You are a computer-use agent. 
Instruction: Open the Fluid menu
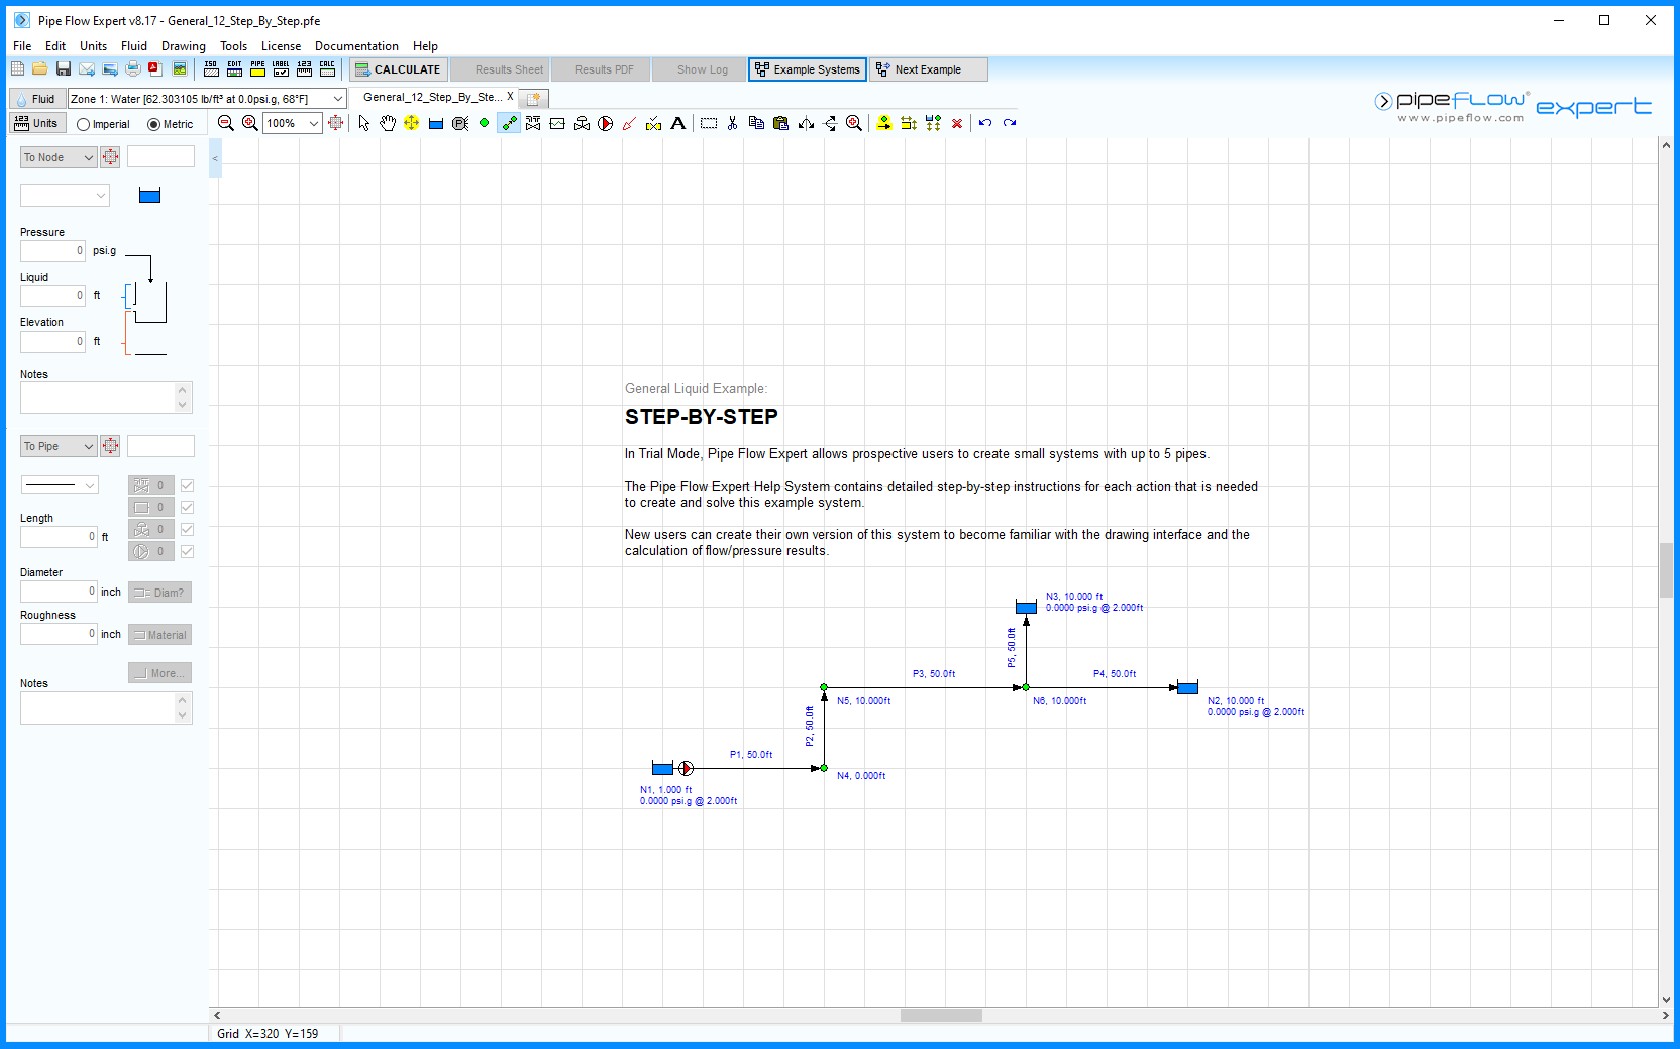click(x=134, y=45)
